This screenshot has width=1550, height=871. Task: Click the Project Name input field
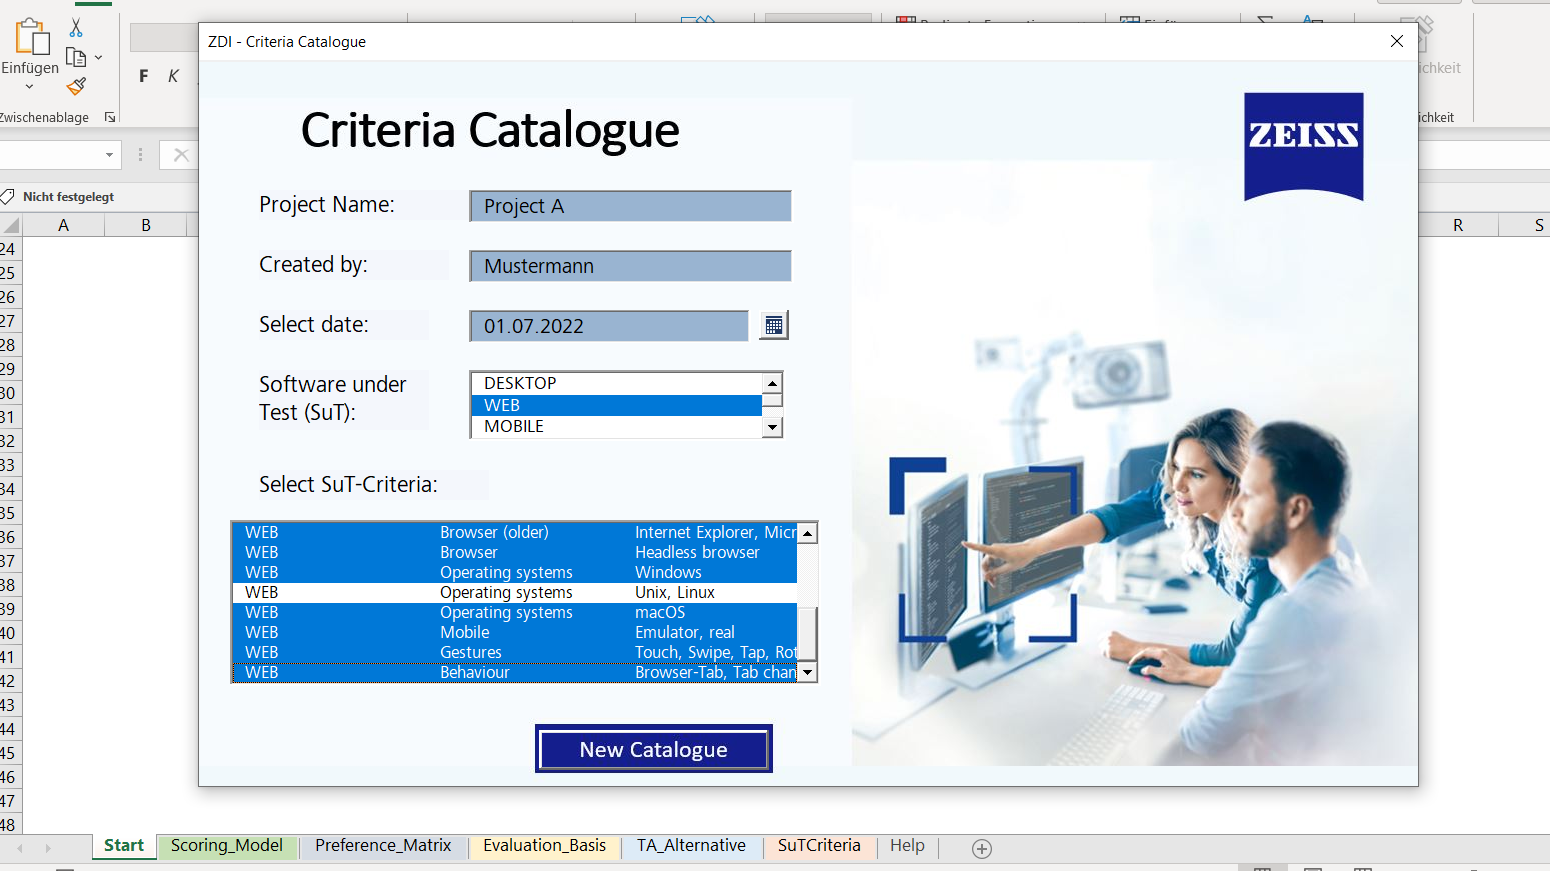[630, 206]
